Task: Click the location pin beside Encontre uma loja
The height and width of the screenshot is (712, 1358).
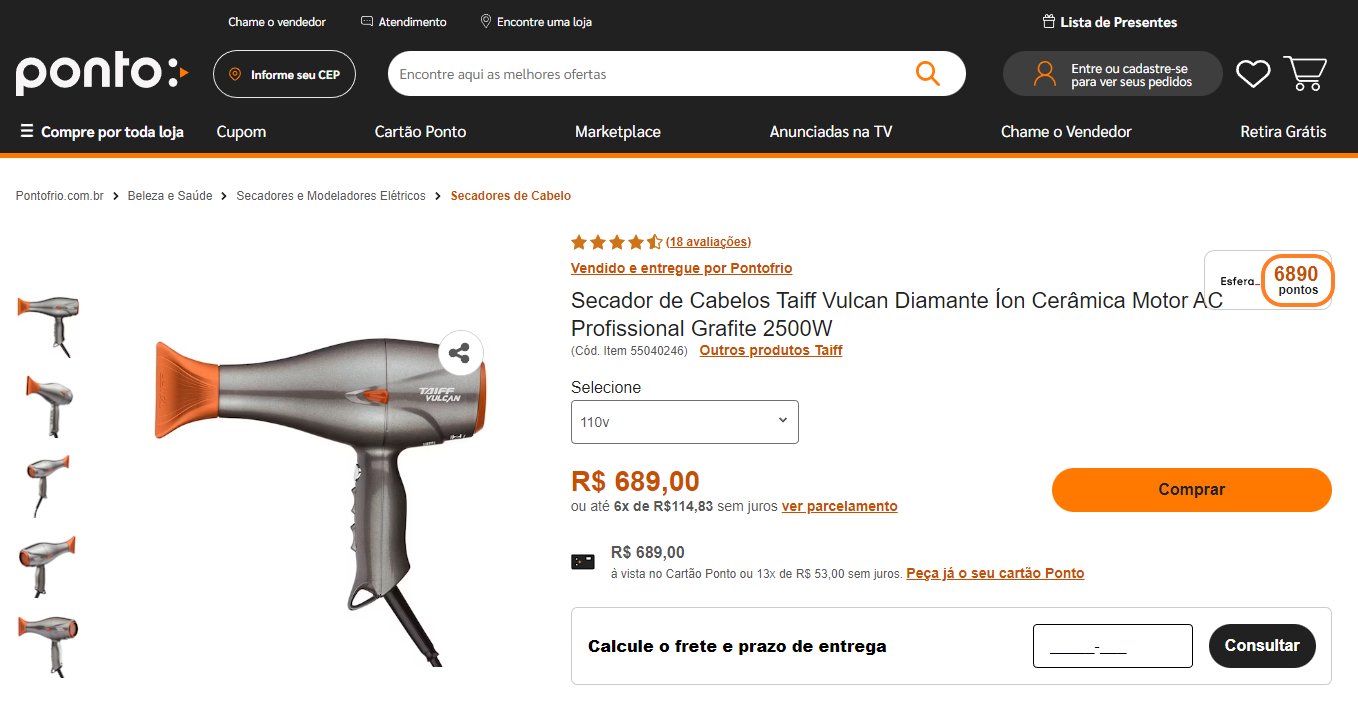Action: pyautogui.click(x=486, y=21)
